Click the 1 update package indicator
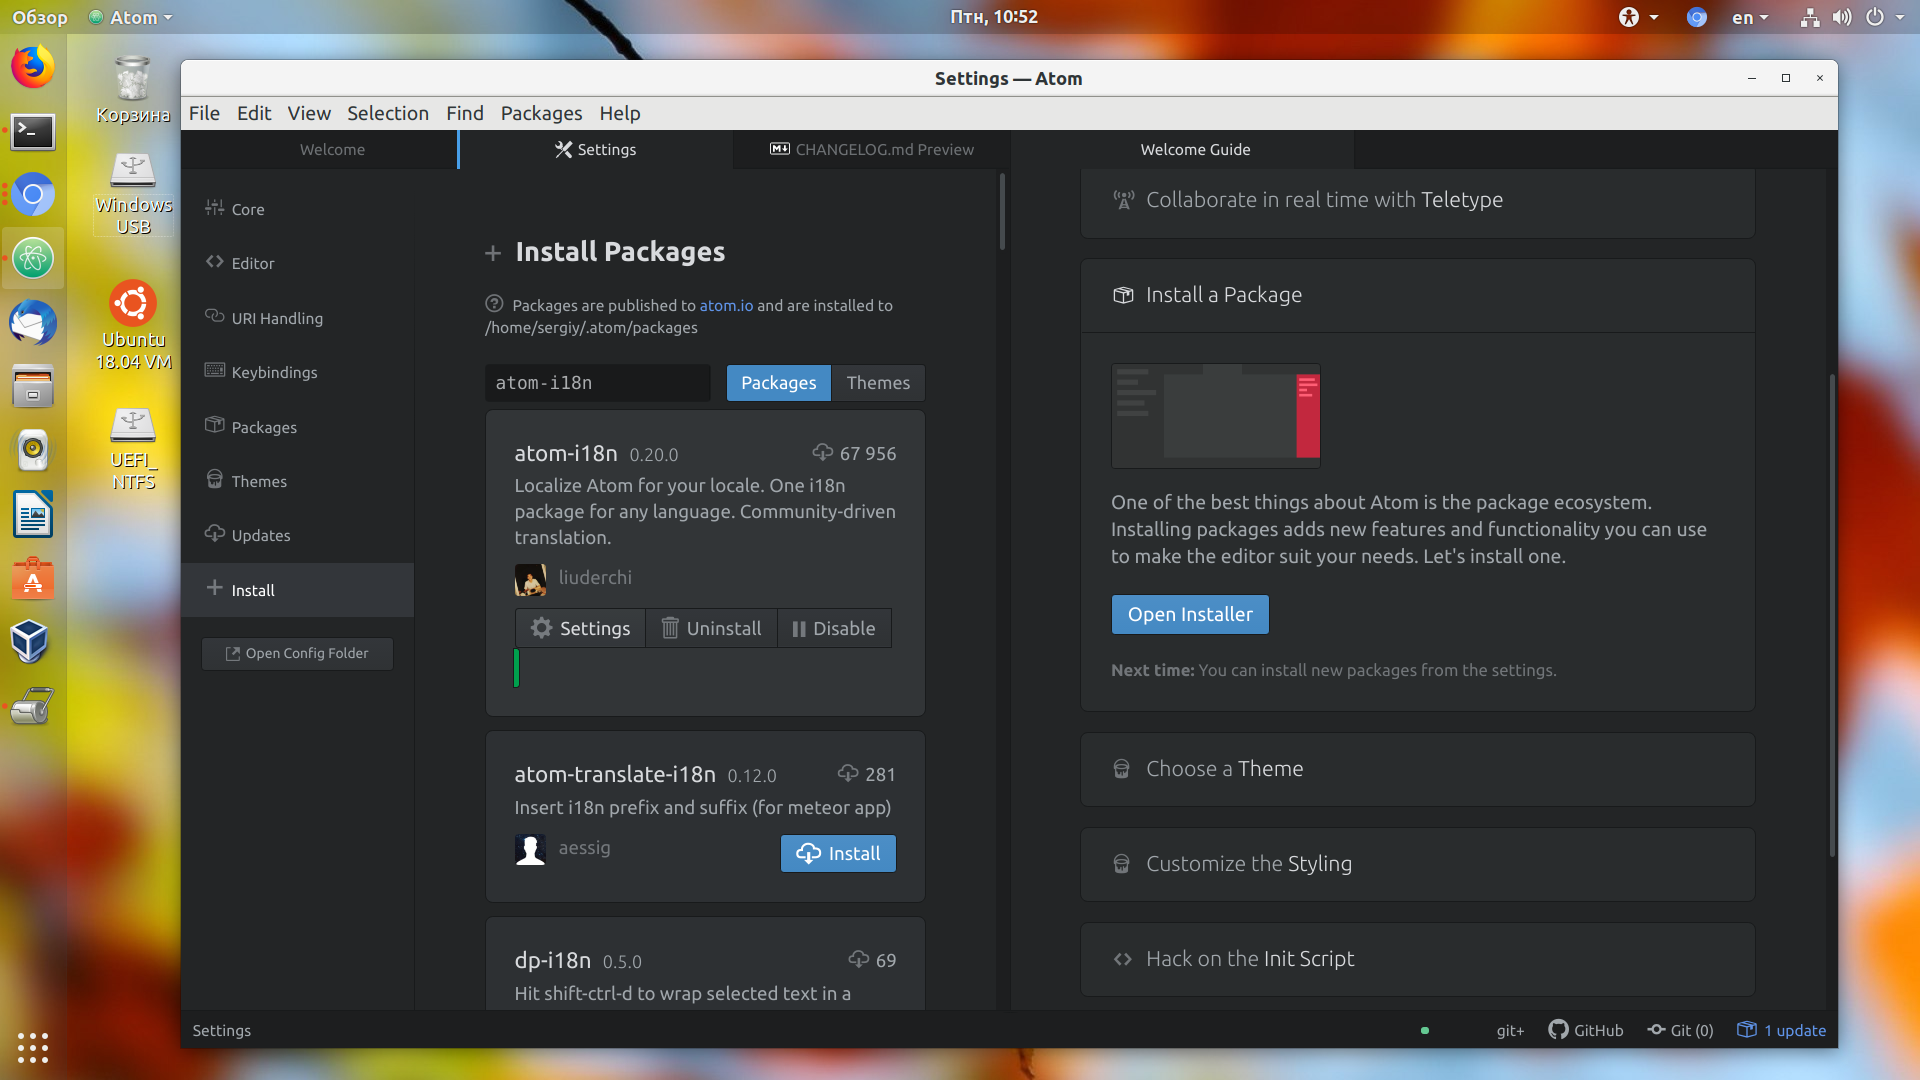The height and width of the screenshot is (1080, 1920). 1781,1030
